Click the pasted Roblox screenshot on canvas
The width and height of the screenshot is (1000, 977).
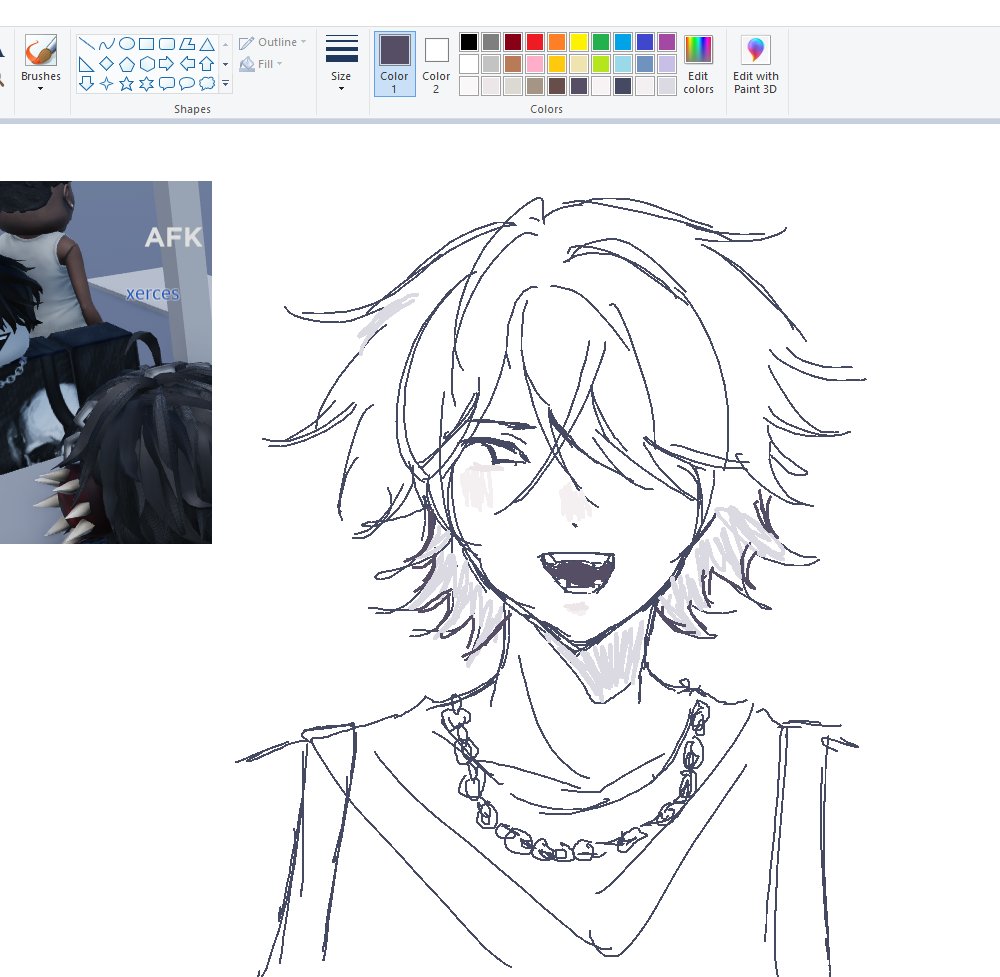(x=105, y=360)
